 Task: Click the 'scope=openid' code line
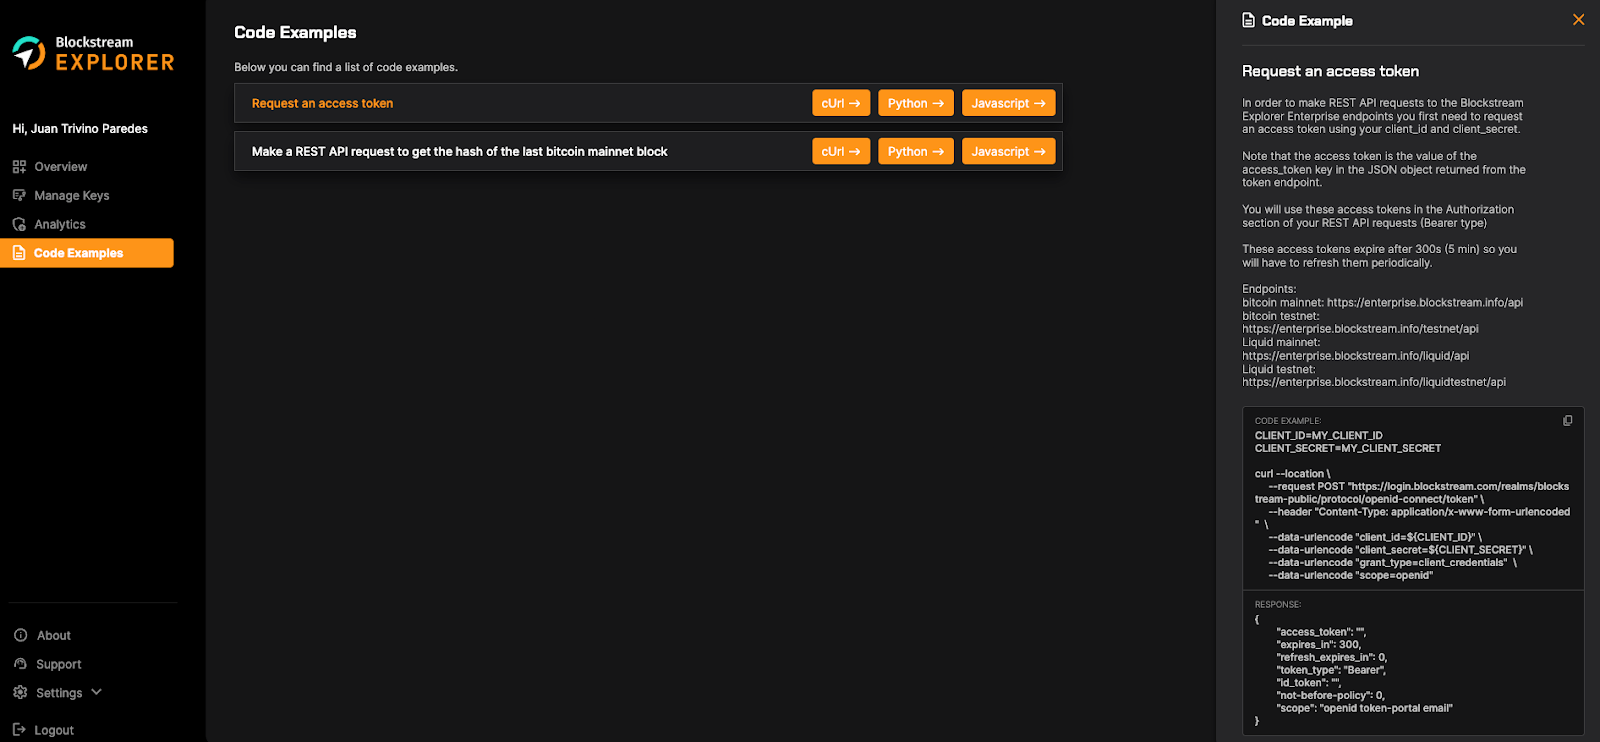(1351, 575)
